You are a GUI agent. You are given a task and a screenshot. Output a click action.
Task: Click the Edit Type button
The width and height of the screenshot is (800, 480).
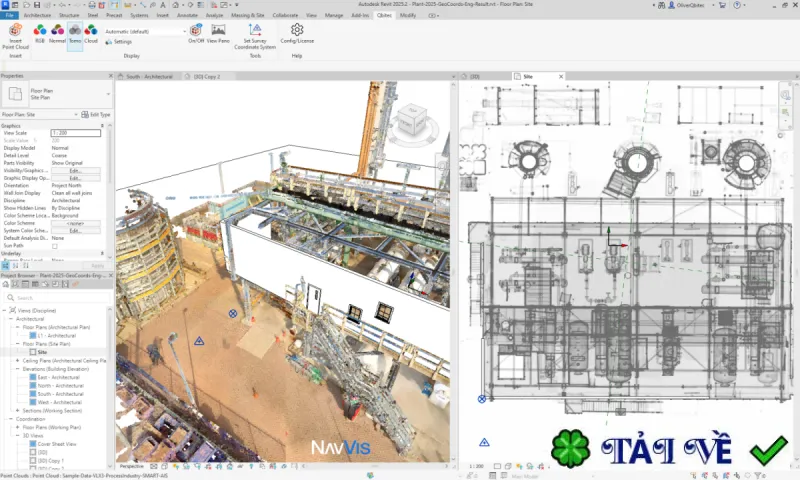coord(96,115)
